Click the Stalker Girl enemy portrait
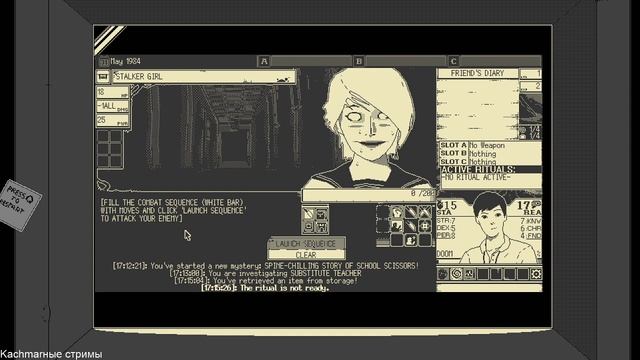The width and height of the screenshot is (640, 360). pos(369,129)
